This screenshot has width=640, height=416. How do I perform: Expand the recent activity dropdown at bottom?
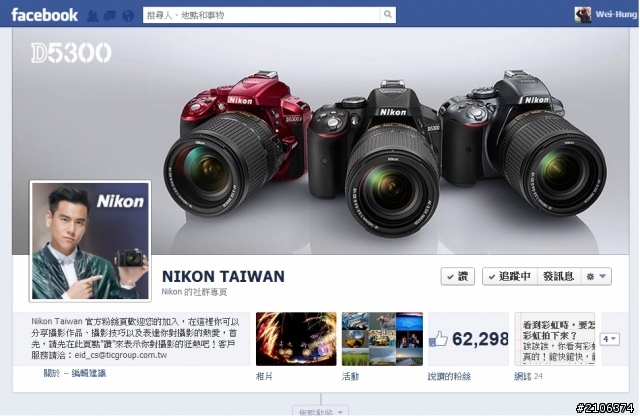click(x=321, y=411)
